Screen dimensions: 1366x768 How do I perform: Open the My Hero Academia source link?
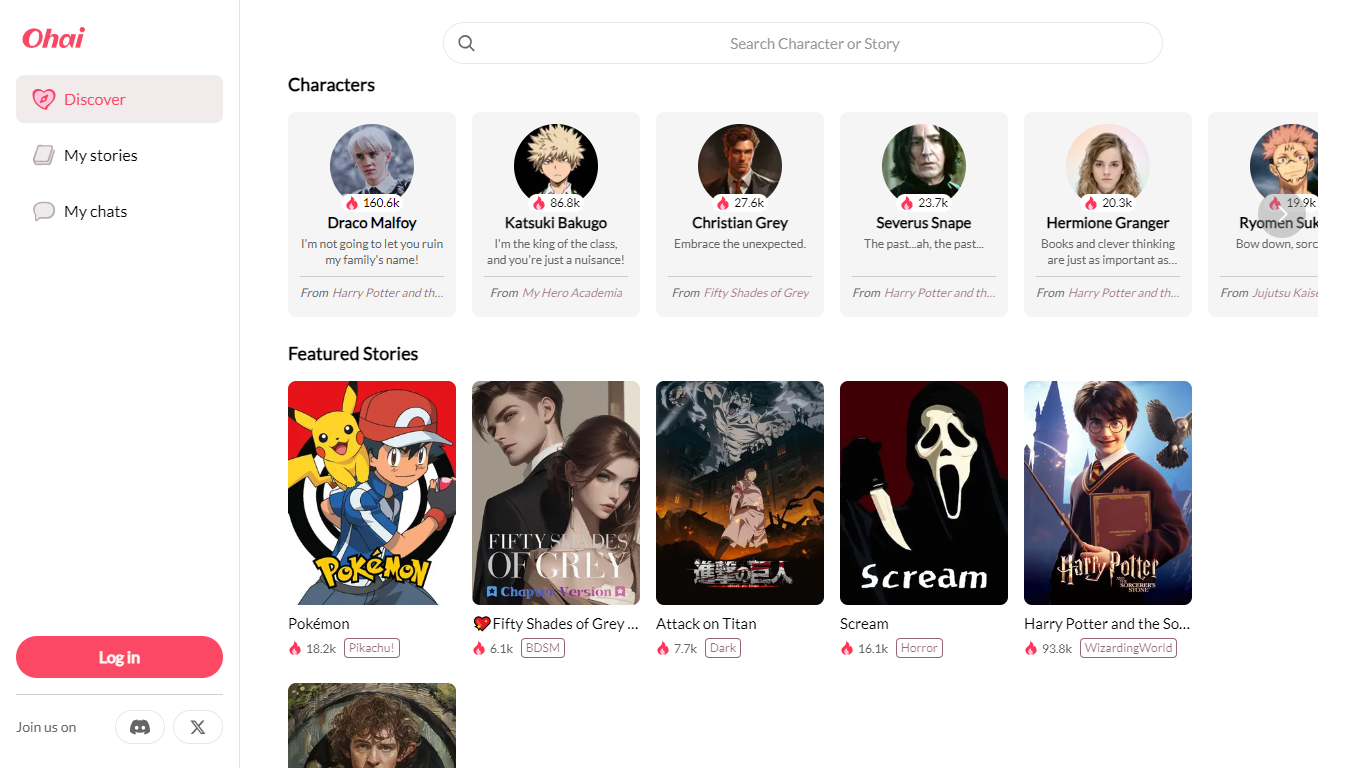(572, 293)
